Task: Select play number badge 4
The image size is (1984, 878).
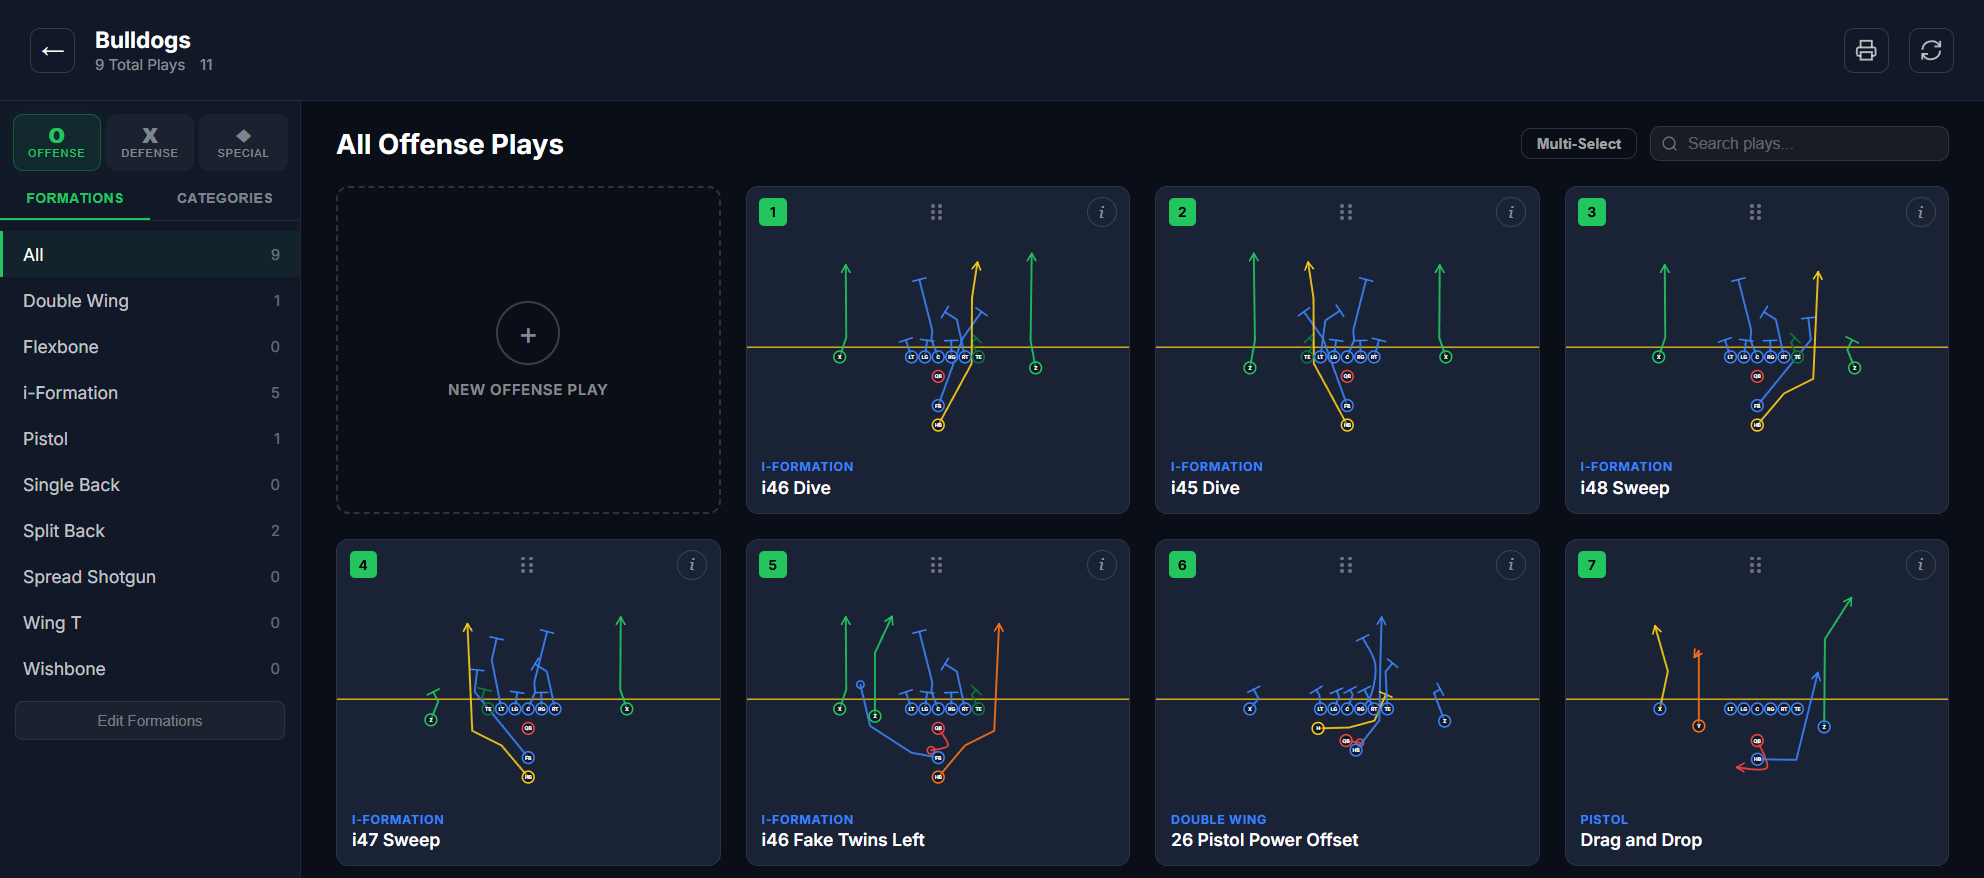Action: (x=363, y=565)
